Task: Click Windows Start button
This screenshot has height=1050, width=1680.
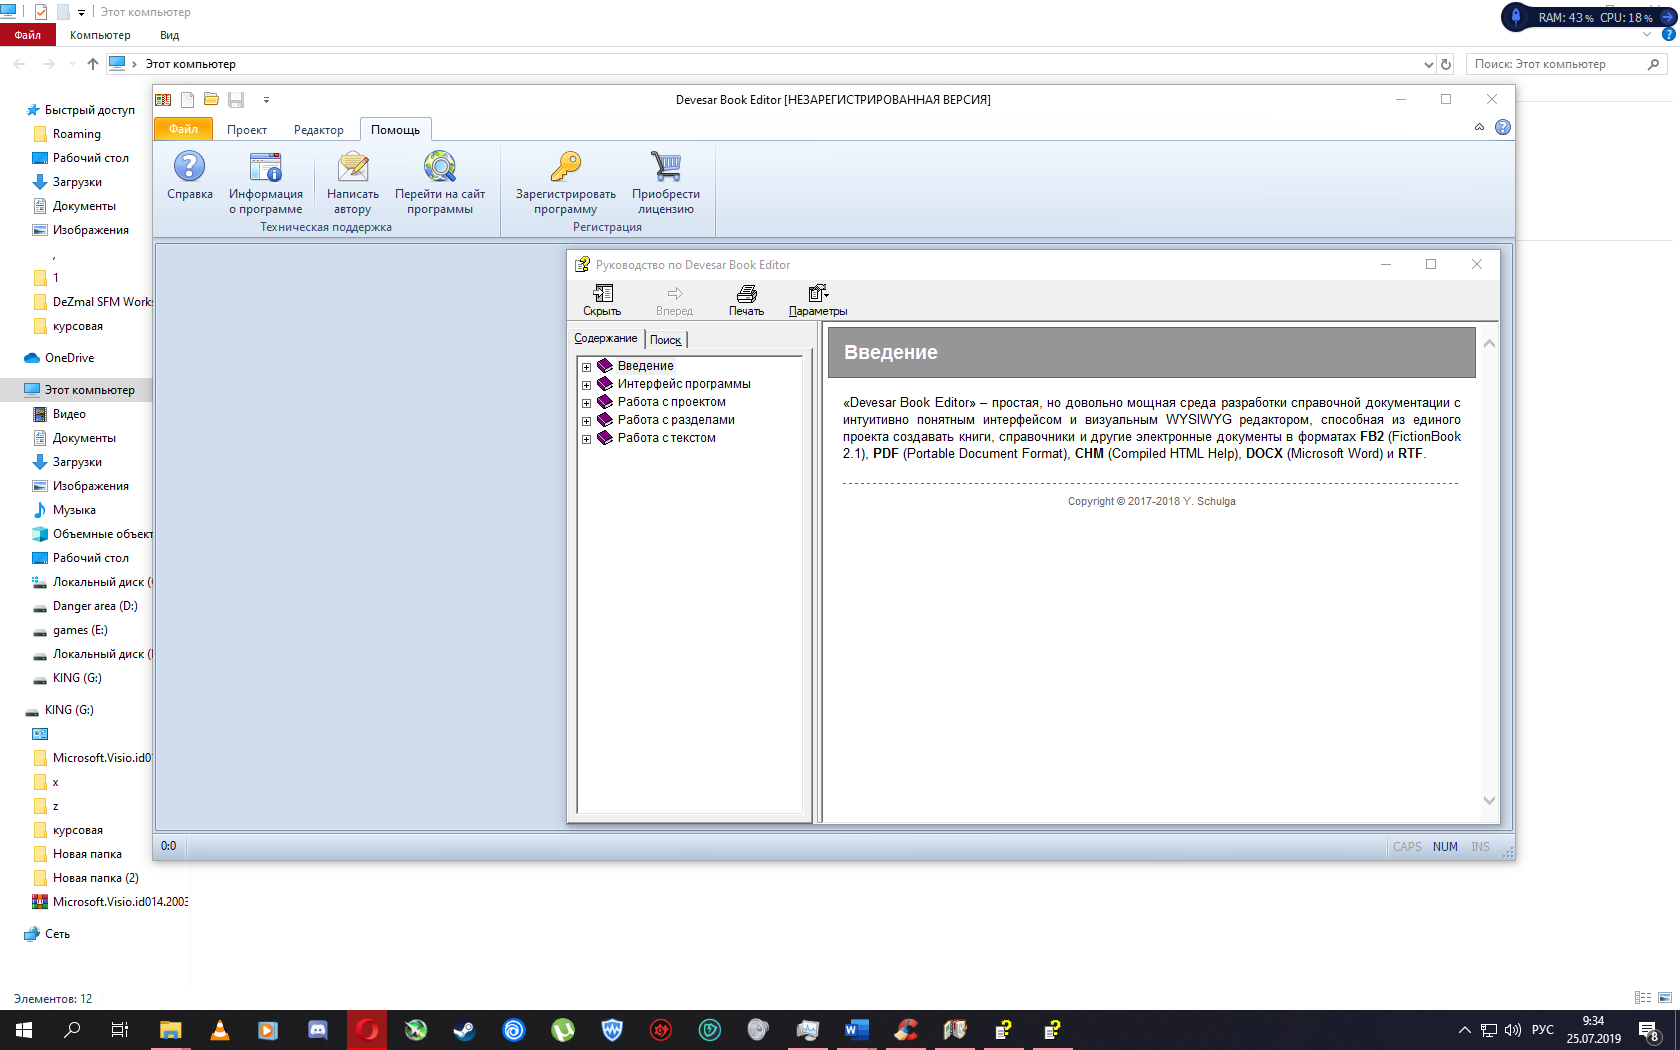Action: pyautogui.click(x=24, y=1030)
